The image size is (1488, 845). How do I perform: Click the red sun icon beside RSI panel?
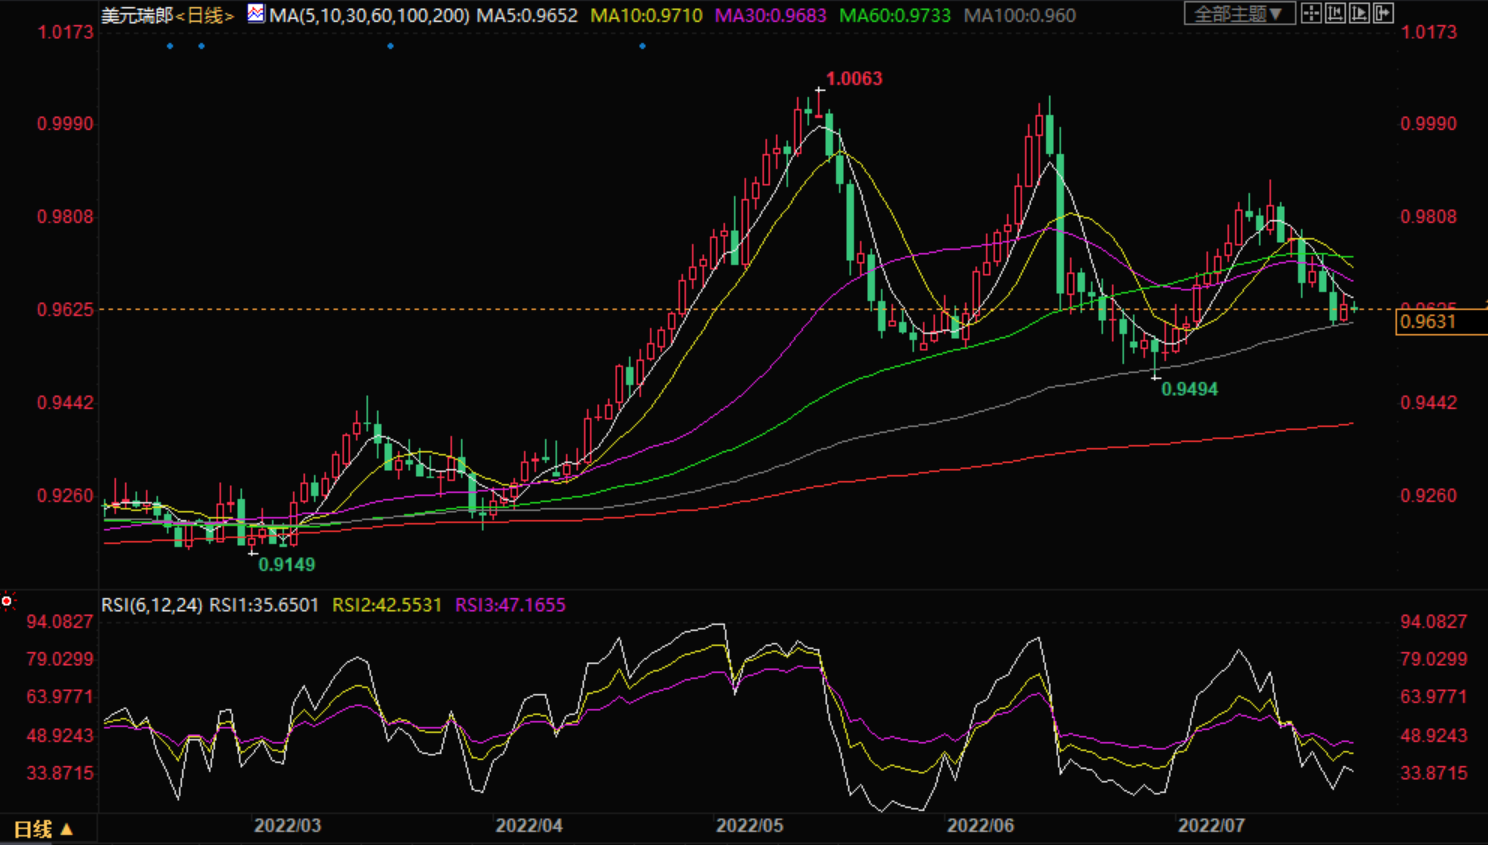[7, 601]
